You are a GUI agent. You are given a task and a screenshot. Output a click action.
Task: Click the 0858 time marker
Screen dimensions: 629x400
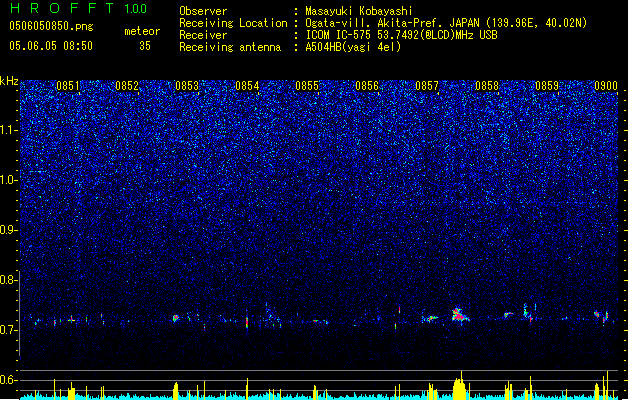click(487, 86)
